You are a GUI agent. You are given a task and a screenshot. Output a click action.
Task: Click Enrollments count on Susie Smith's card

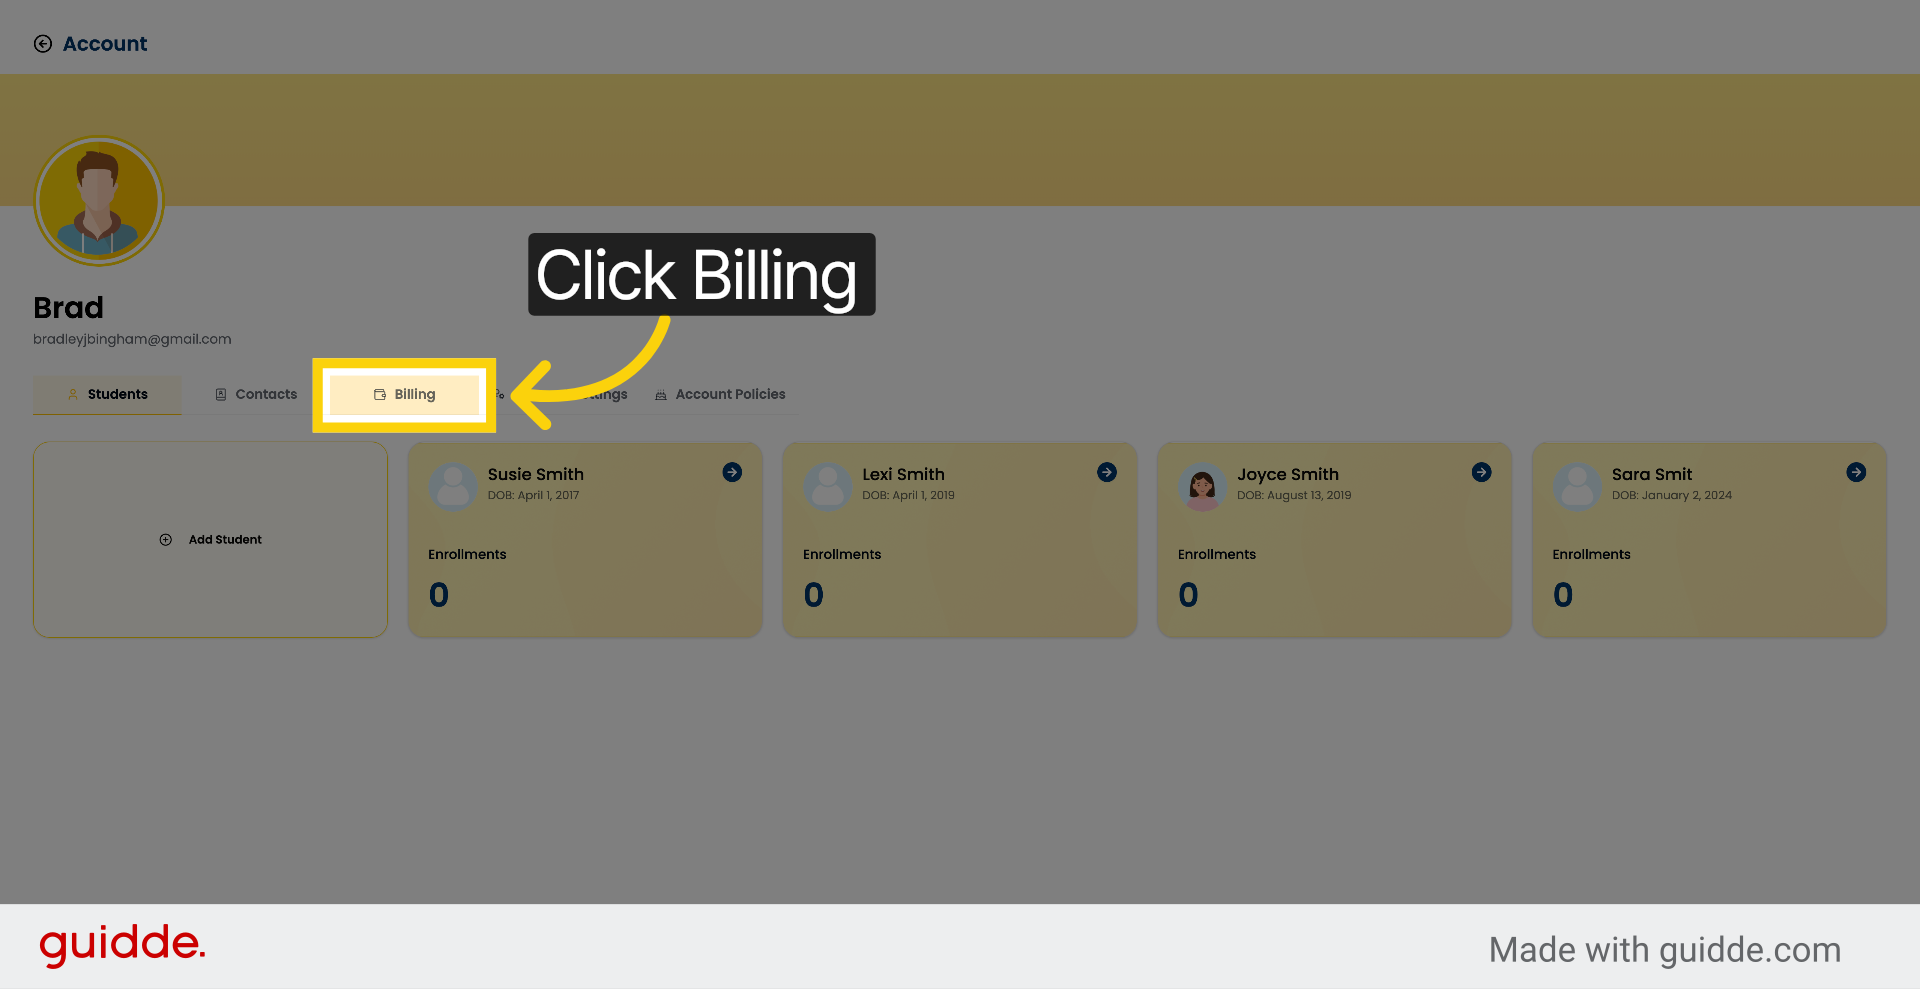pyautogui.click(x=439, y=595)
